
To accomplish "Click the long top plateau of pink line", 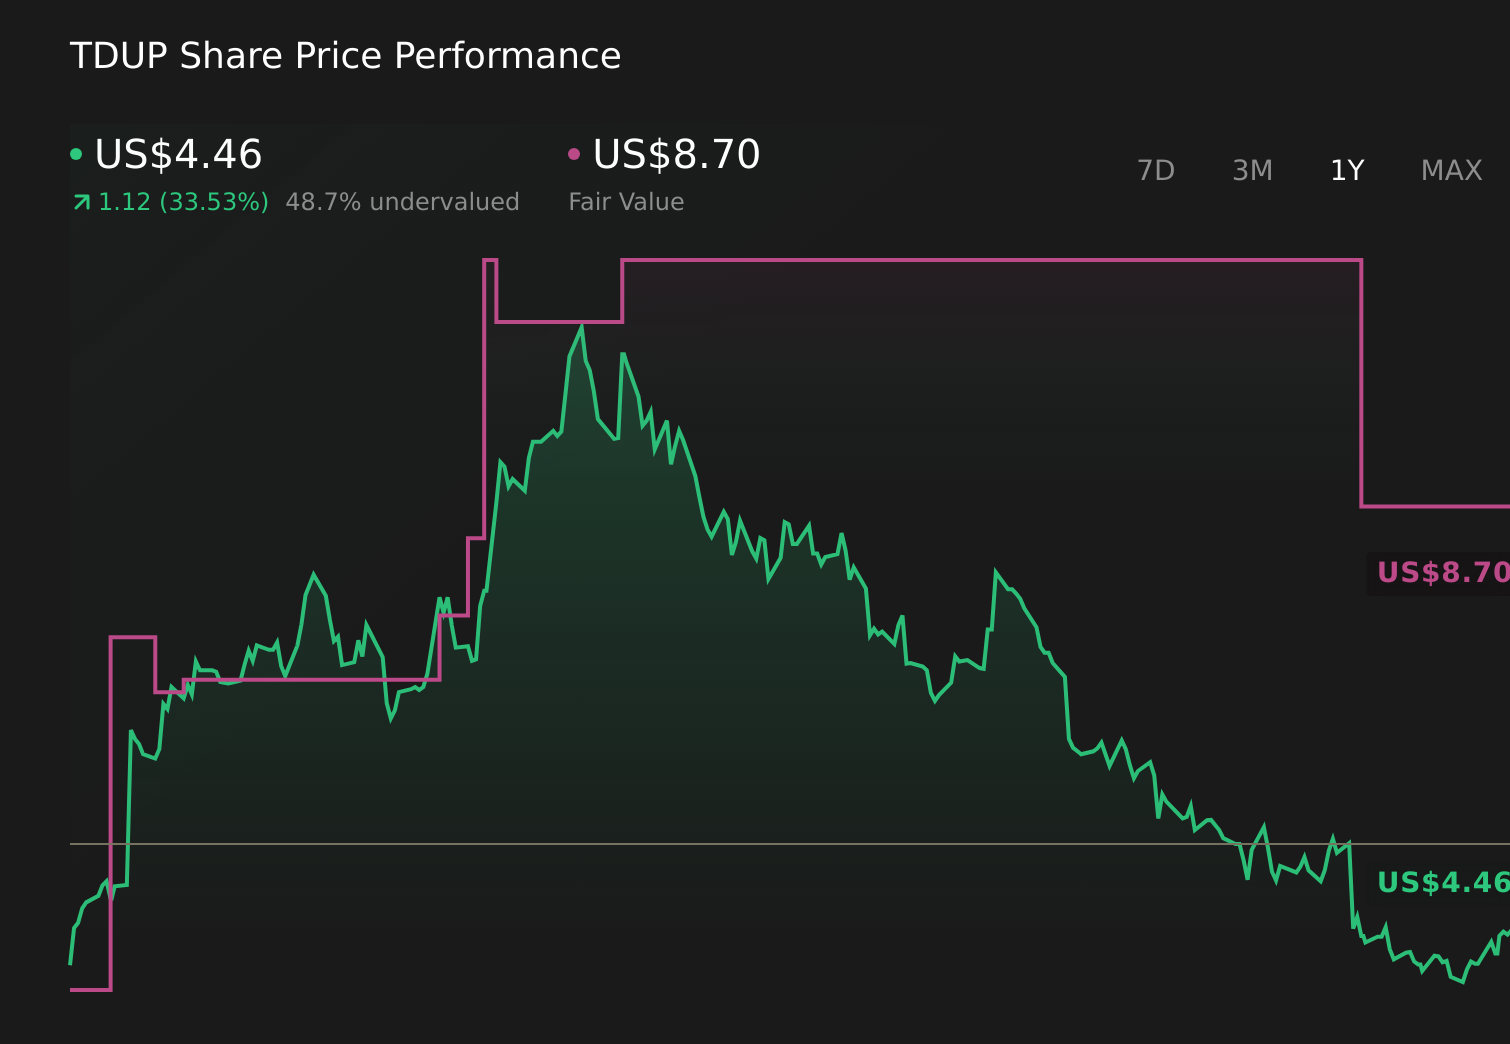I will coord(990,260).
